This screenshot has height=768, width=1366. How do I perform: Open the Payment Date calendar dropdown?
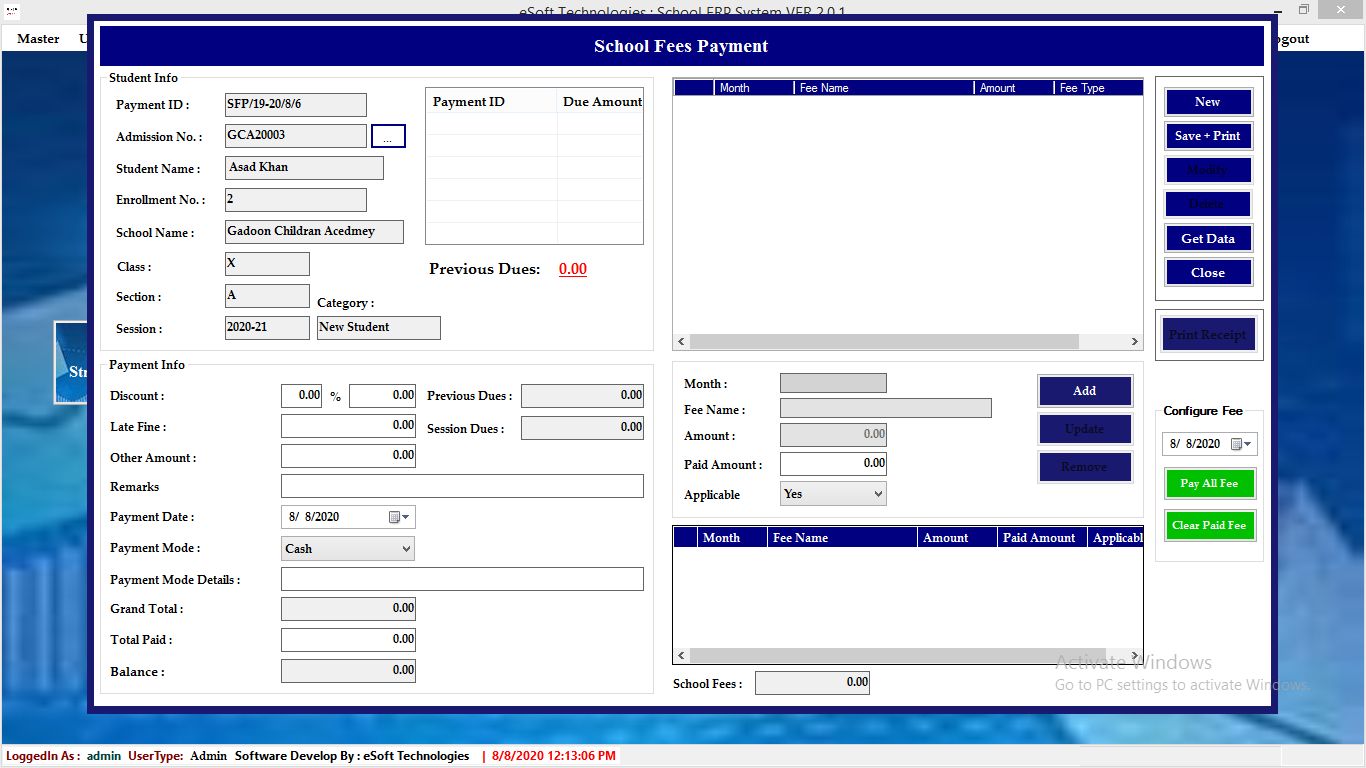click(400, 517)
